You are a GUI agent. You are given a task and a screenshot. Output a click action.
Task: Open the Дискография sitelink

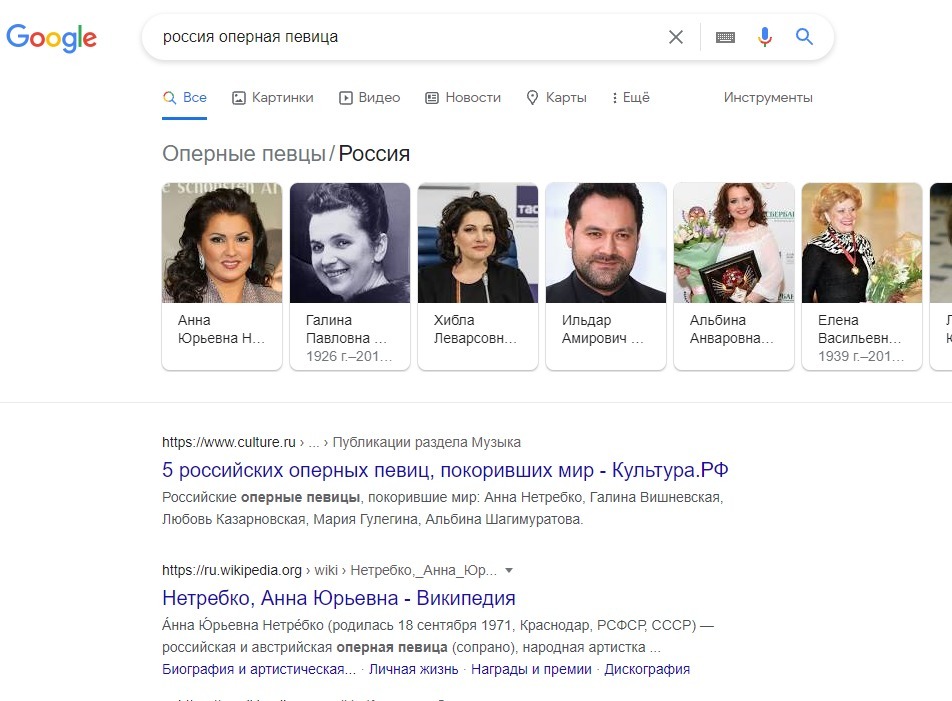[x=647, y=669]
